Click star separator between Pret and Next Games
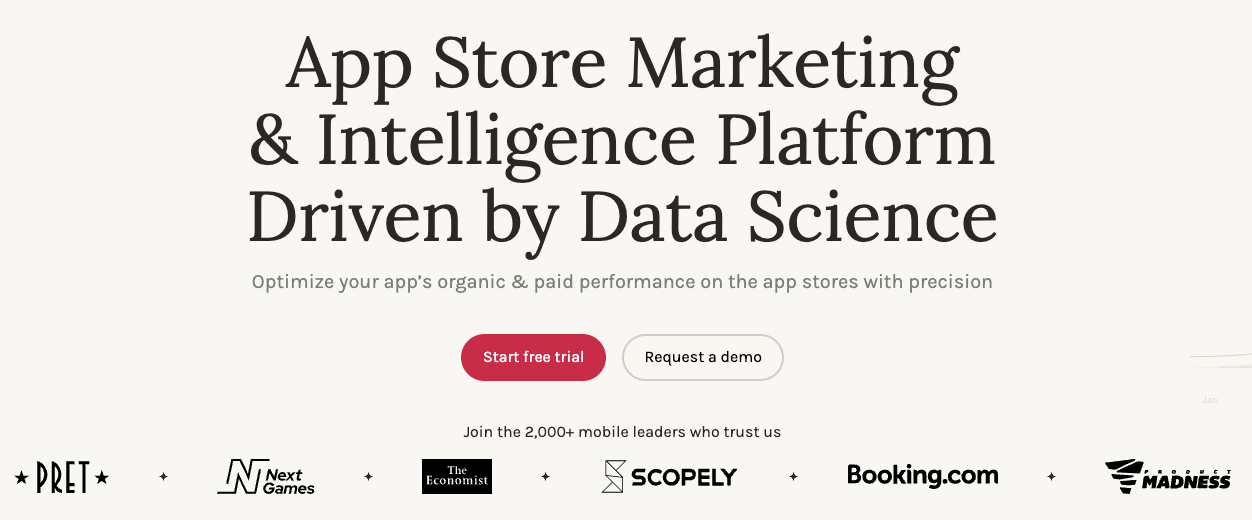This screenshot has width=1252, height=520. click(x=163, y=477)
